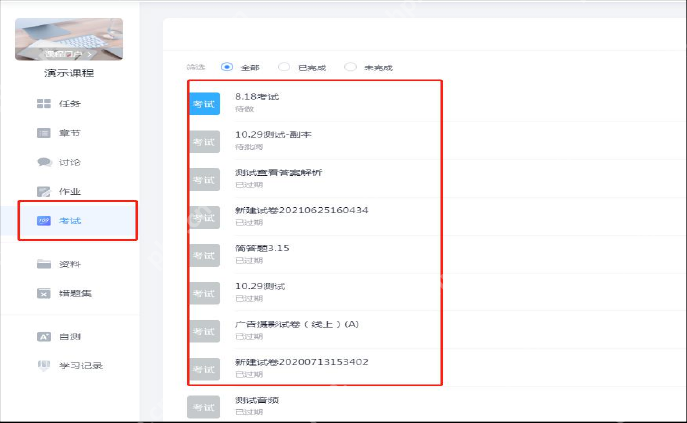The height and width of the screenshot is (423, 687).
Task: Open the 错题集 section in sidebar
Action: click(x=75, y=293)
